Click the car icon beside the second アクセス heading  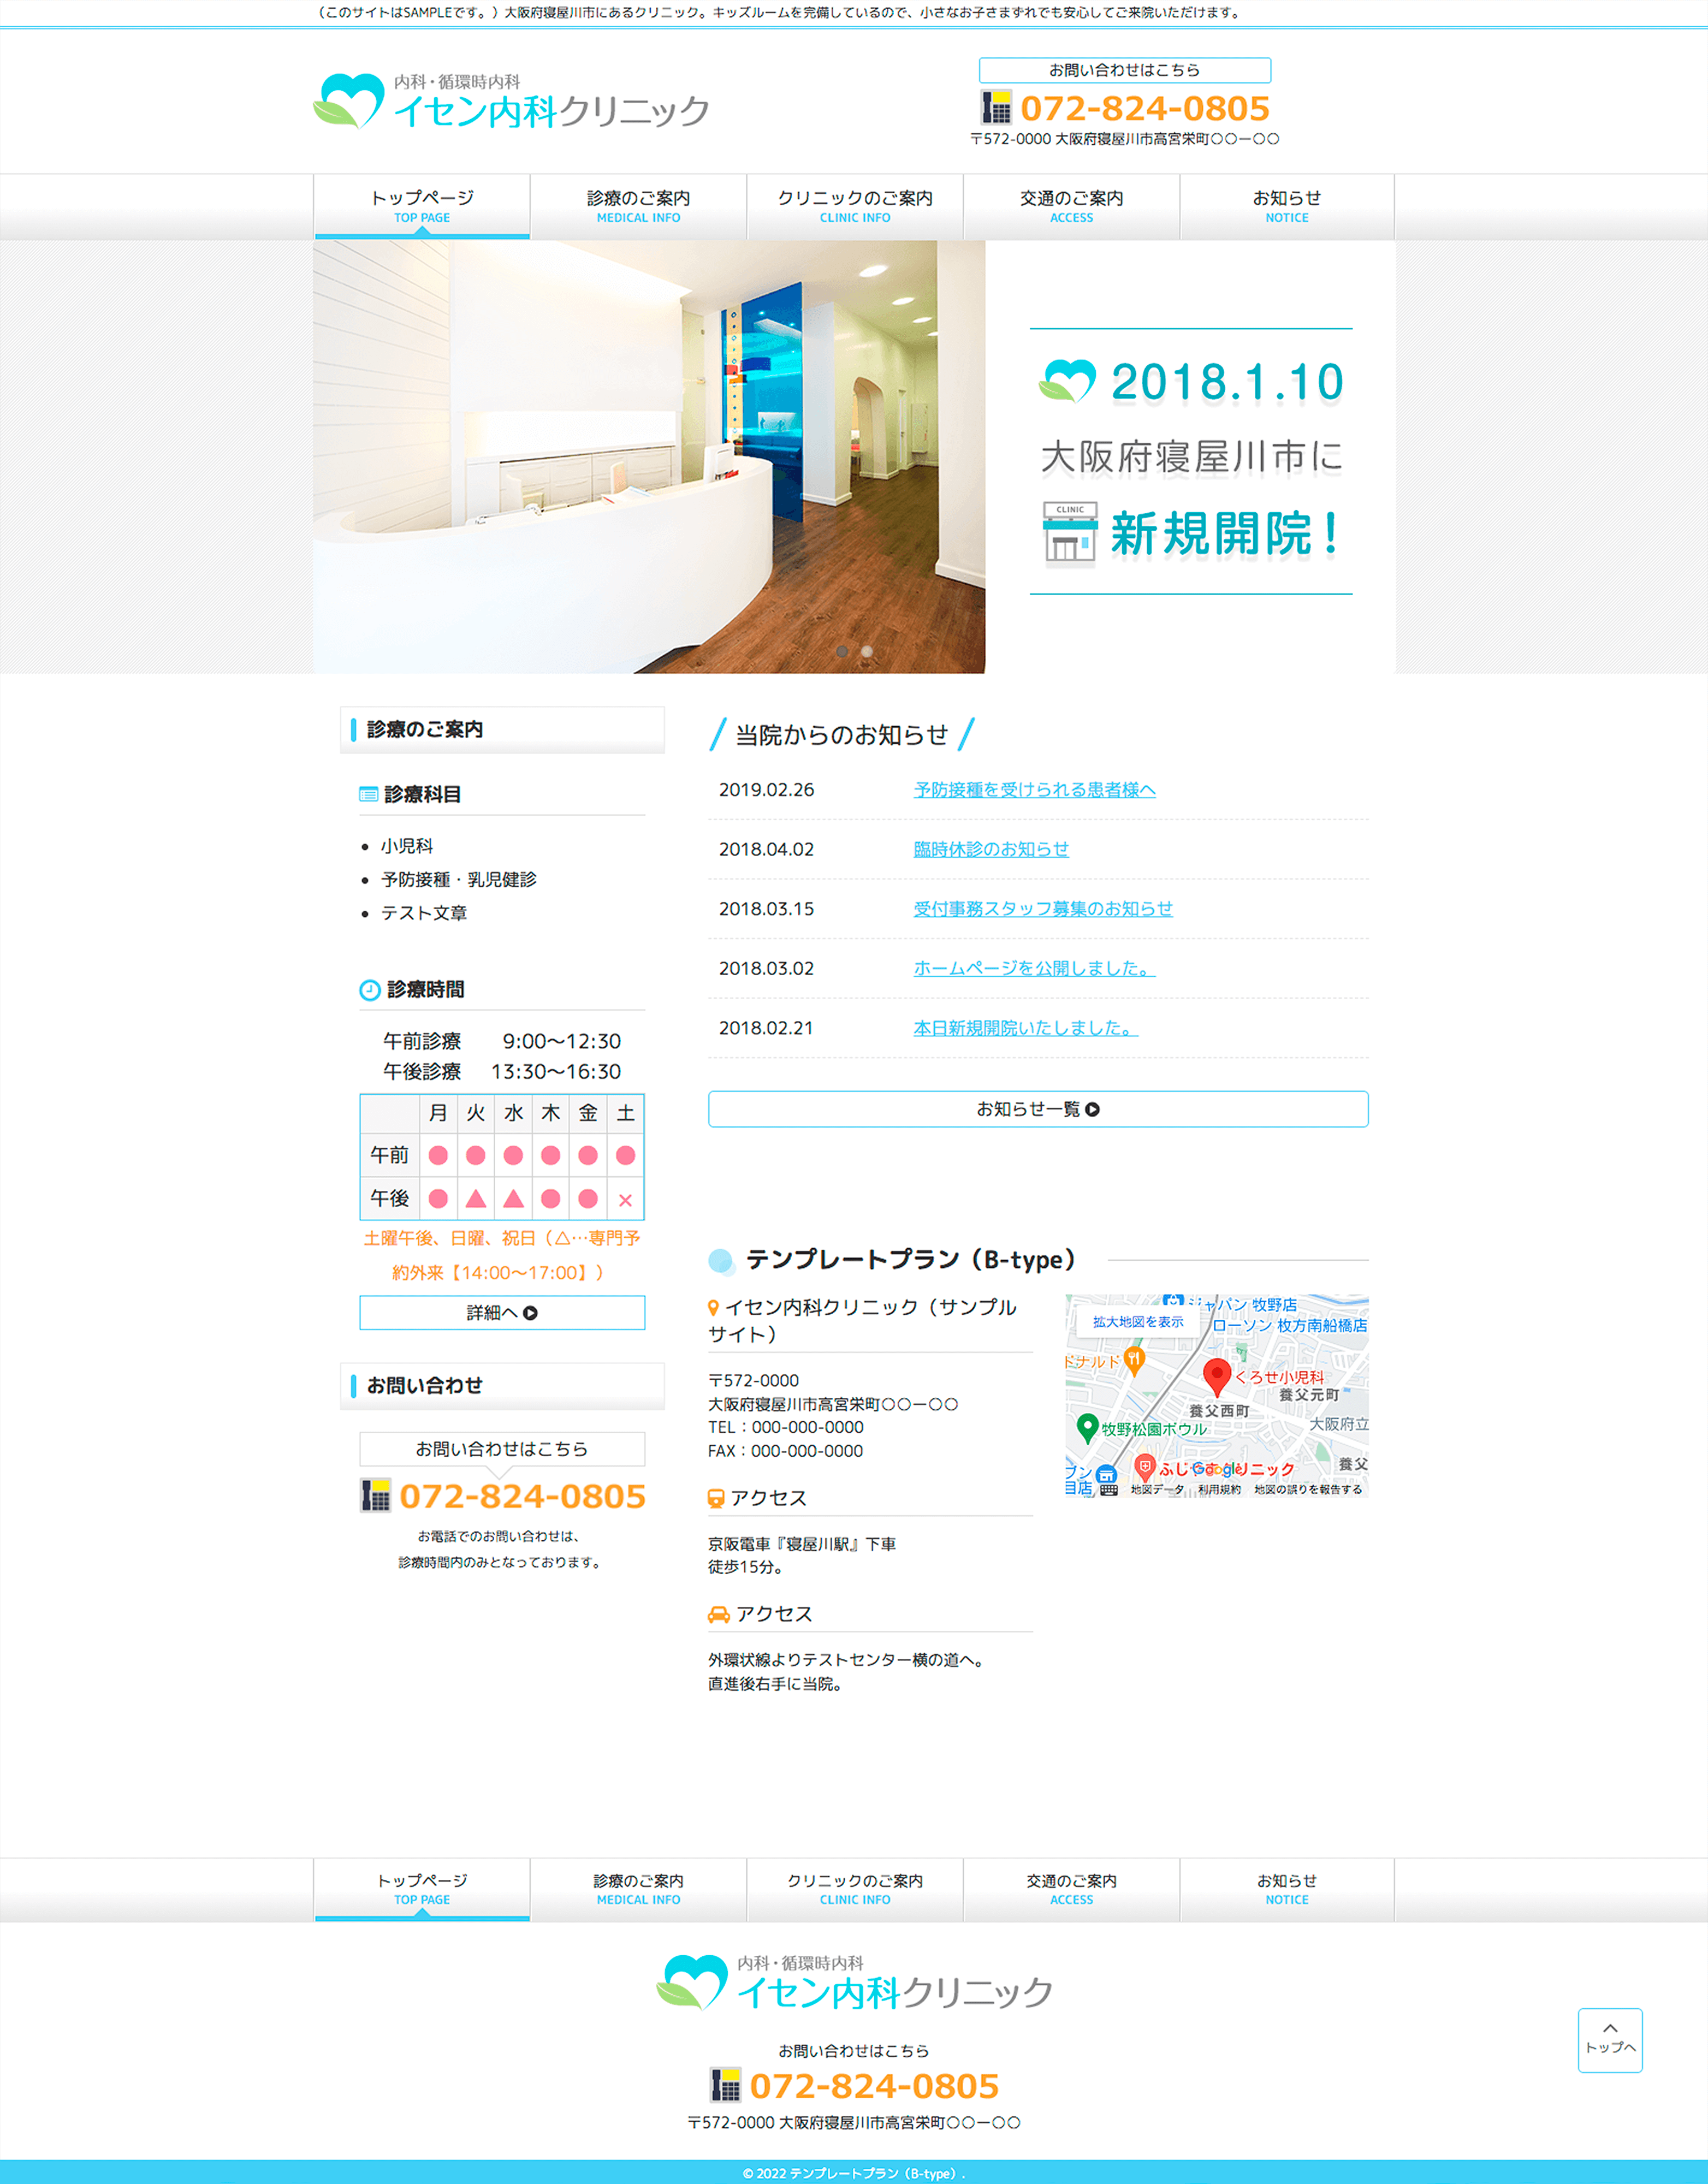pos(719,1614)
